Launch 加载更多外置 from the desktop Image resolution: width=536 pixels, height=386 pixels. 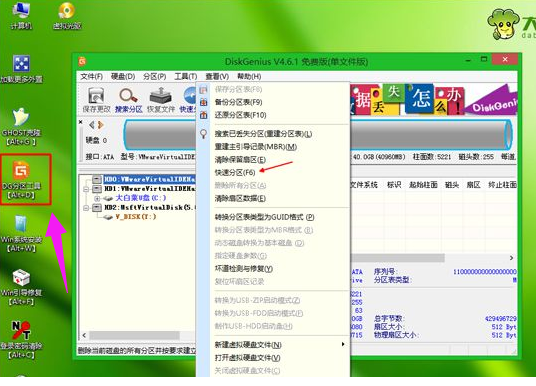pyautogui.click(x=21, y=69)
